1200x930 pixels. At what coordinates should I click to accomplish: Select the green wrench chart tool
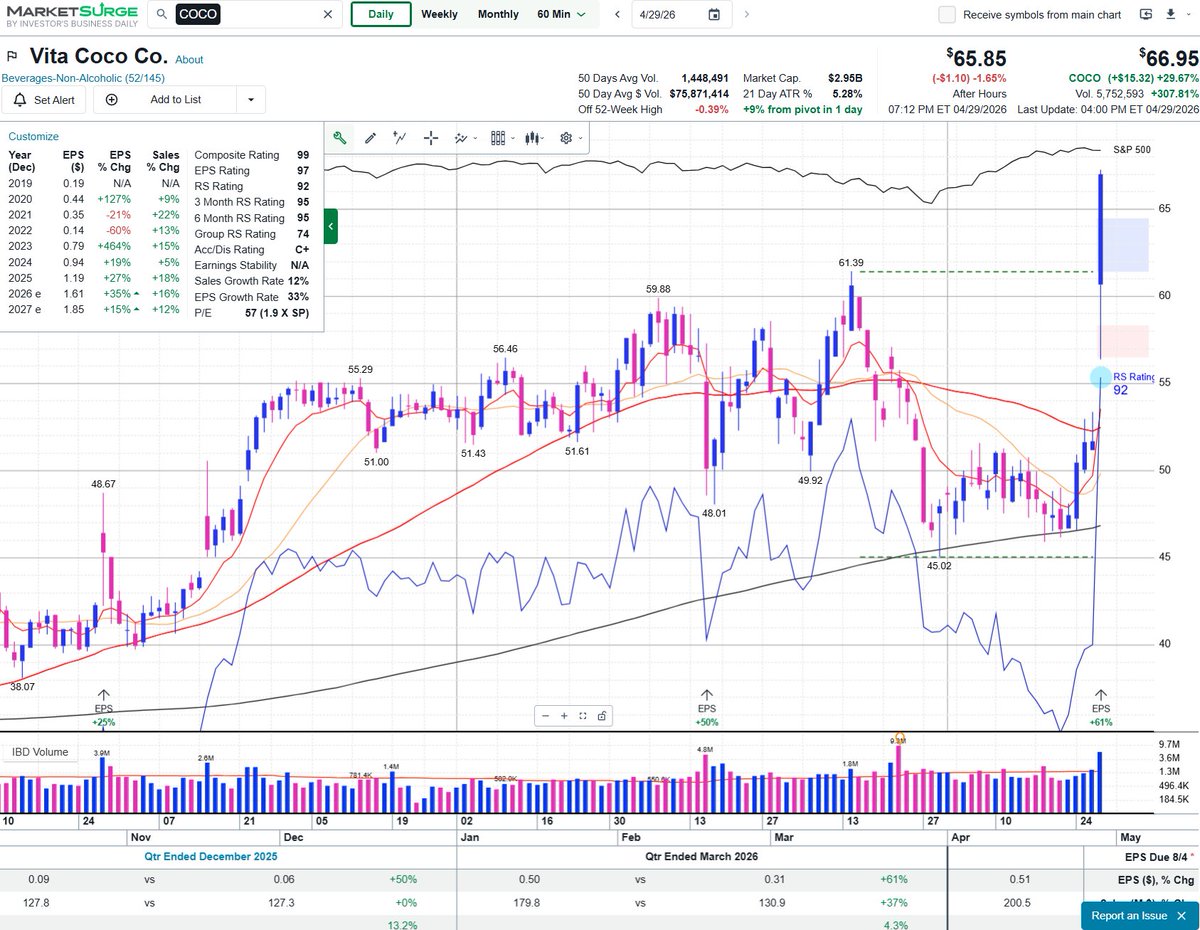tap(339, 138)
